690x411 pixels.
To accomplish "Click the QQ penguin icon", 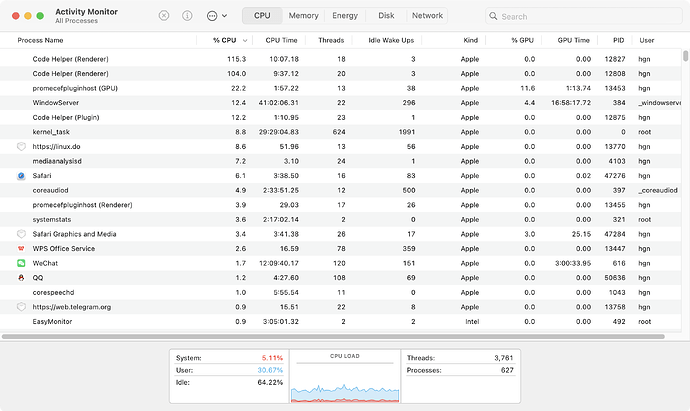I will click(x=21, y=278).
